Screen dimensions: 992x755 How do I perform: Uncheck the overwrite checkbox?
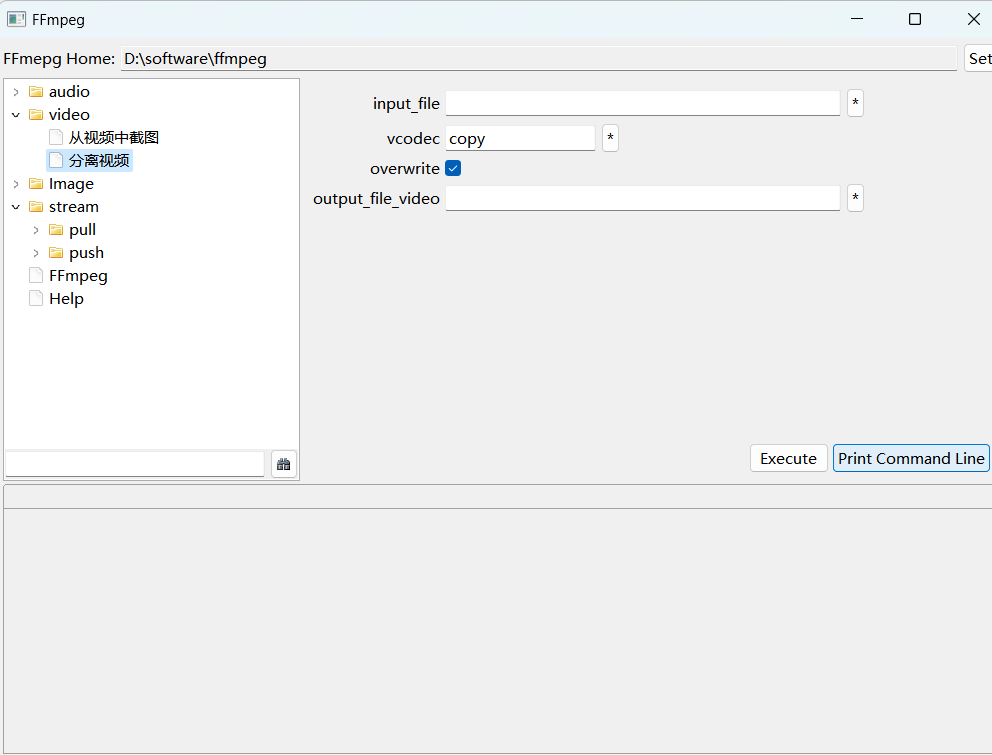click(x=453, y=168)
